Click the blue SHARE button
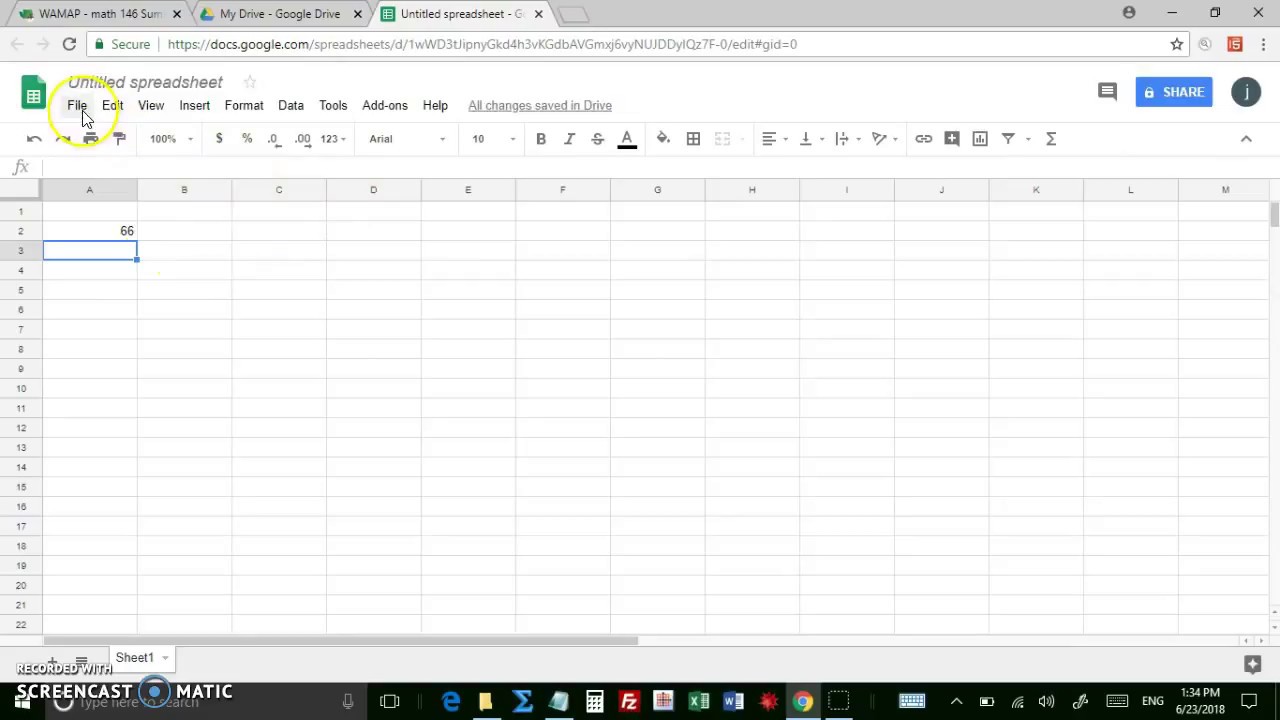Image resolution: width=1280 pixels, height=720 pixels. [1174, 92]
